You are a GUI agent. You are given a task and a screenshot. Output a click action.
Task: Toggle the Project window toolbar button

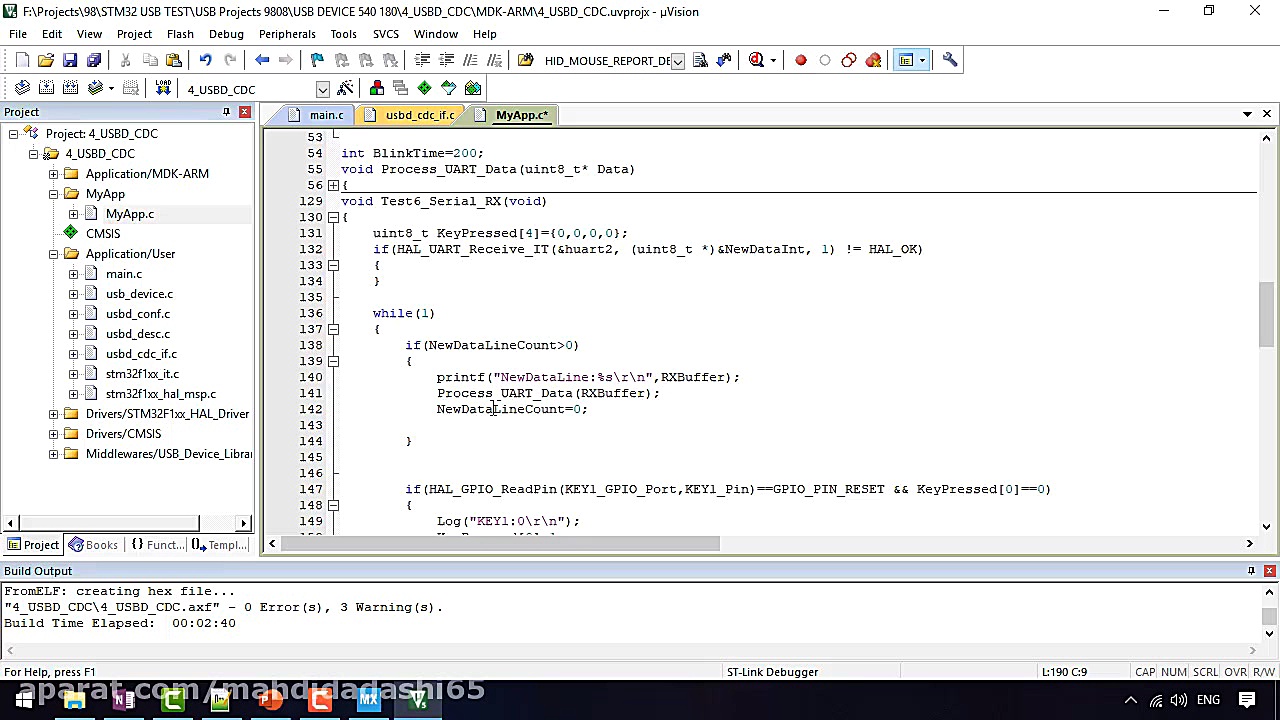pos(906,61)
